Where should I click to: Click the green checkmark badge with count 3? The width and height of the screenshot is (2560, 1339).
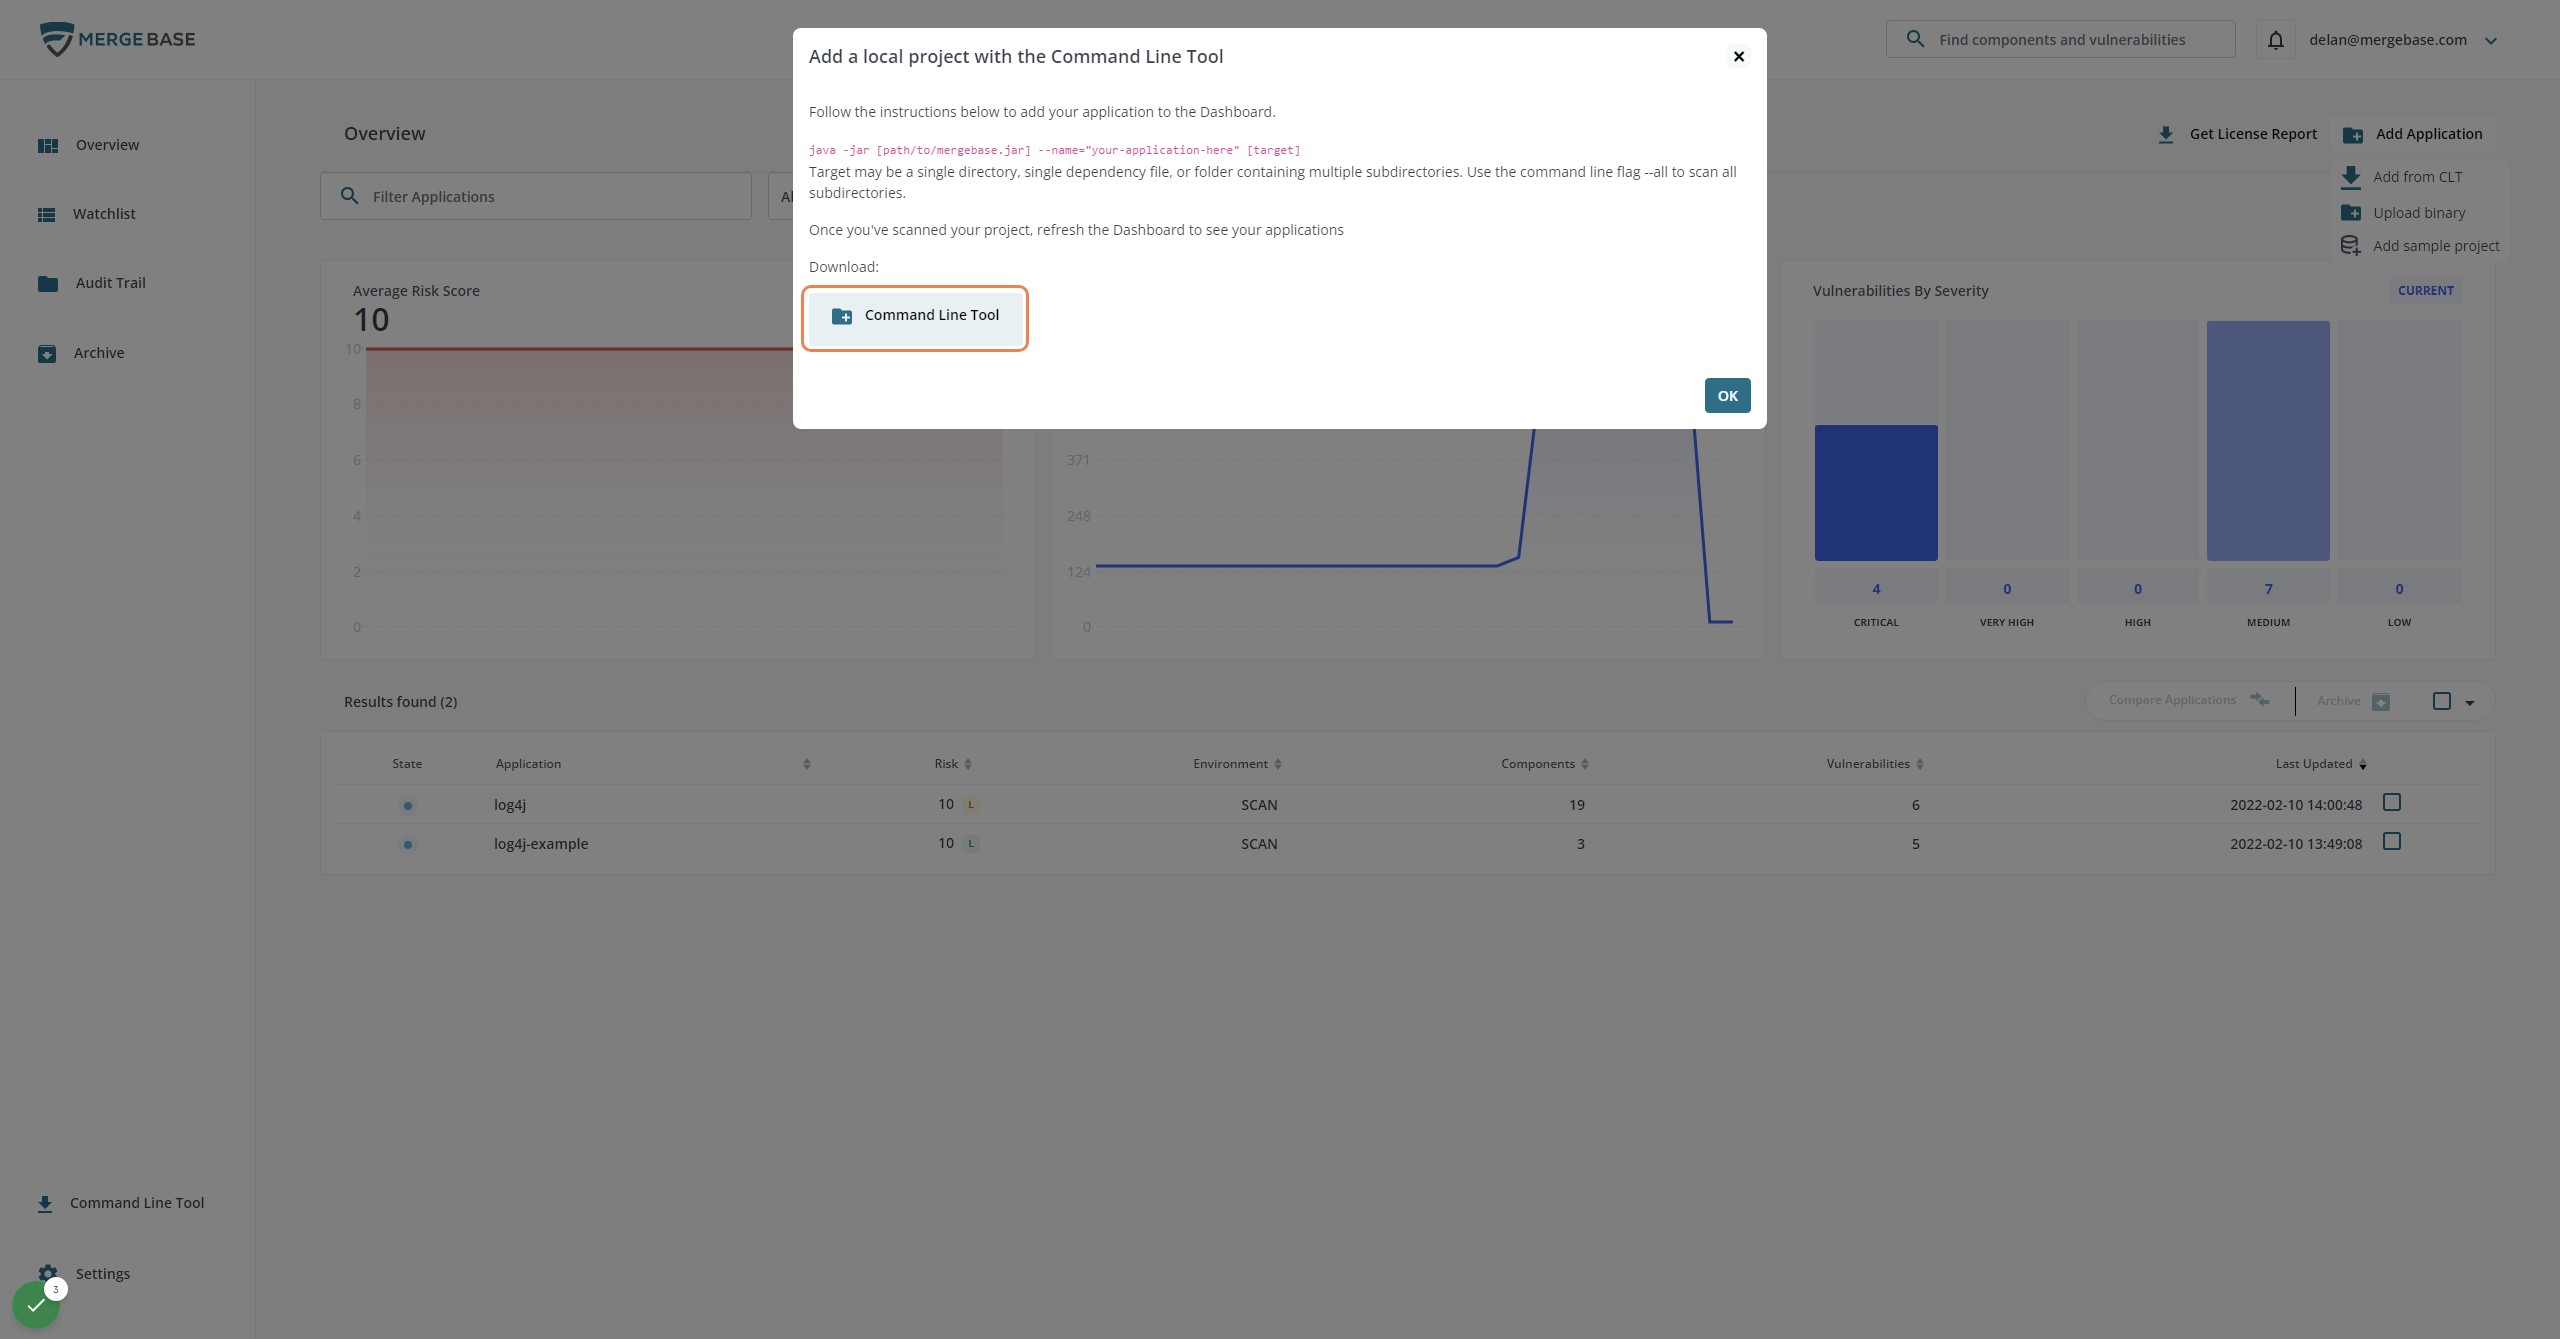coord(37,1304)
